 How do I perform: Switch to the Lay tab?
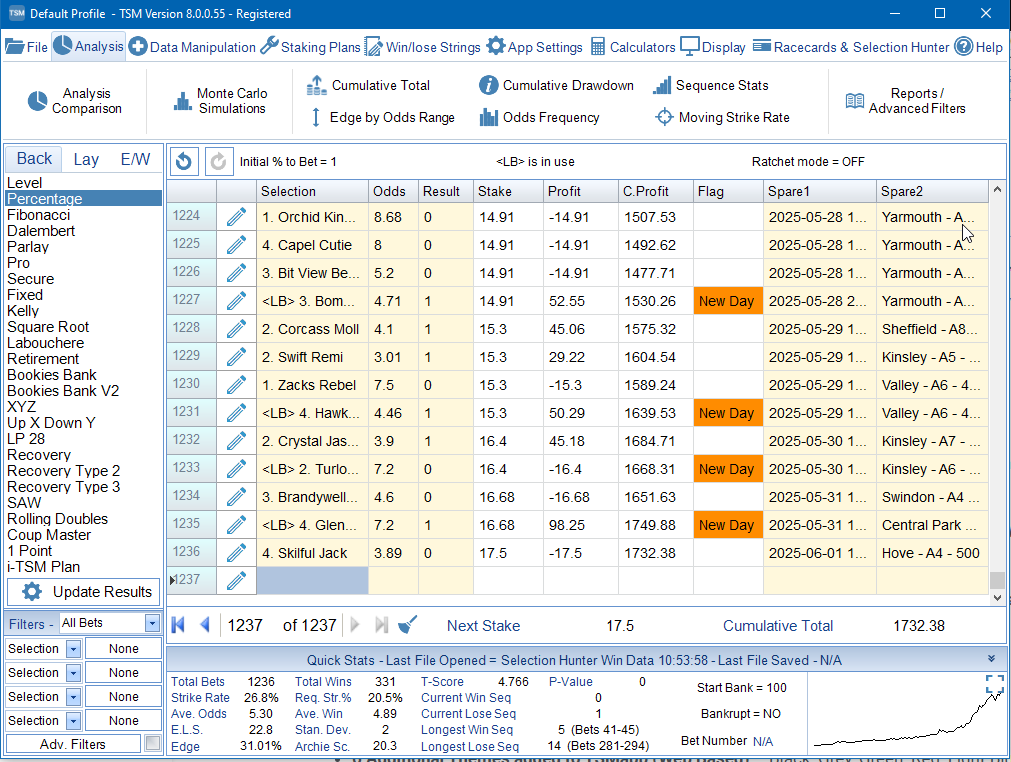[x=86, y=159]
